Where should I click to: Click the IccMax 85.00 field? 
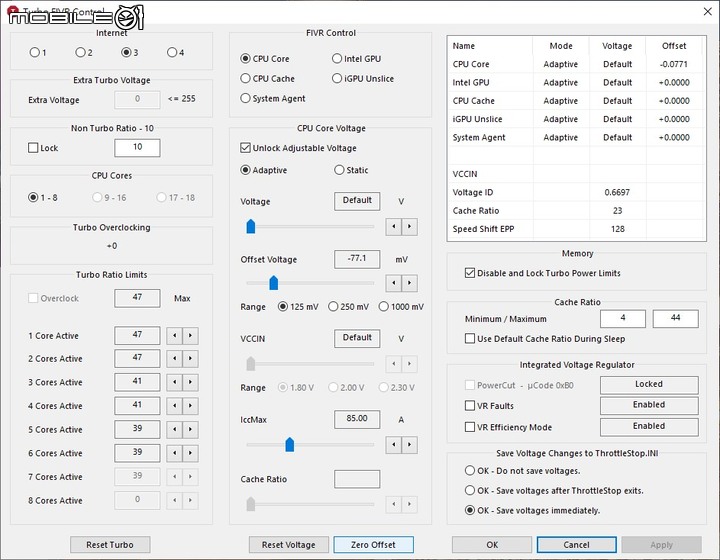point(357,419)
